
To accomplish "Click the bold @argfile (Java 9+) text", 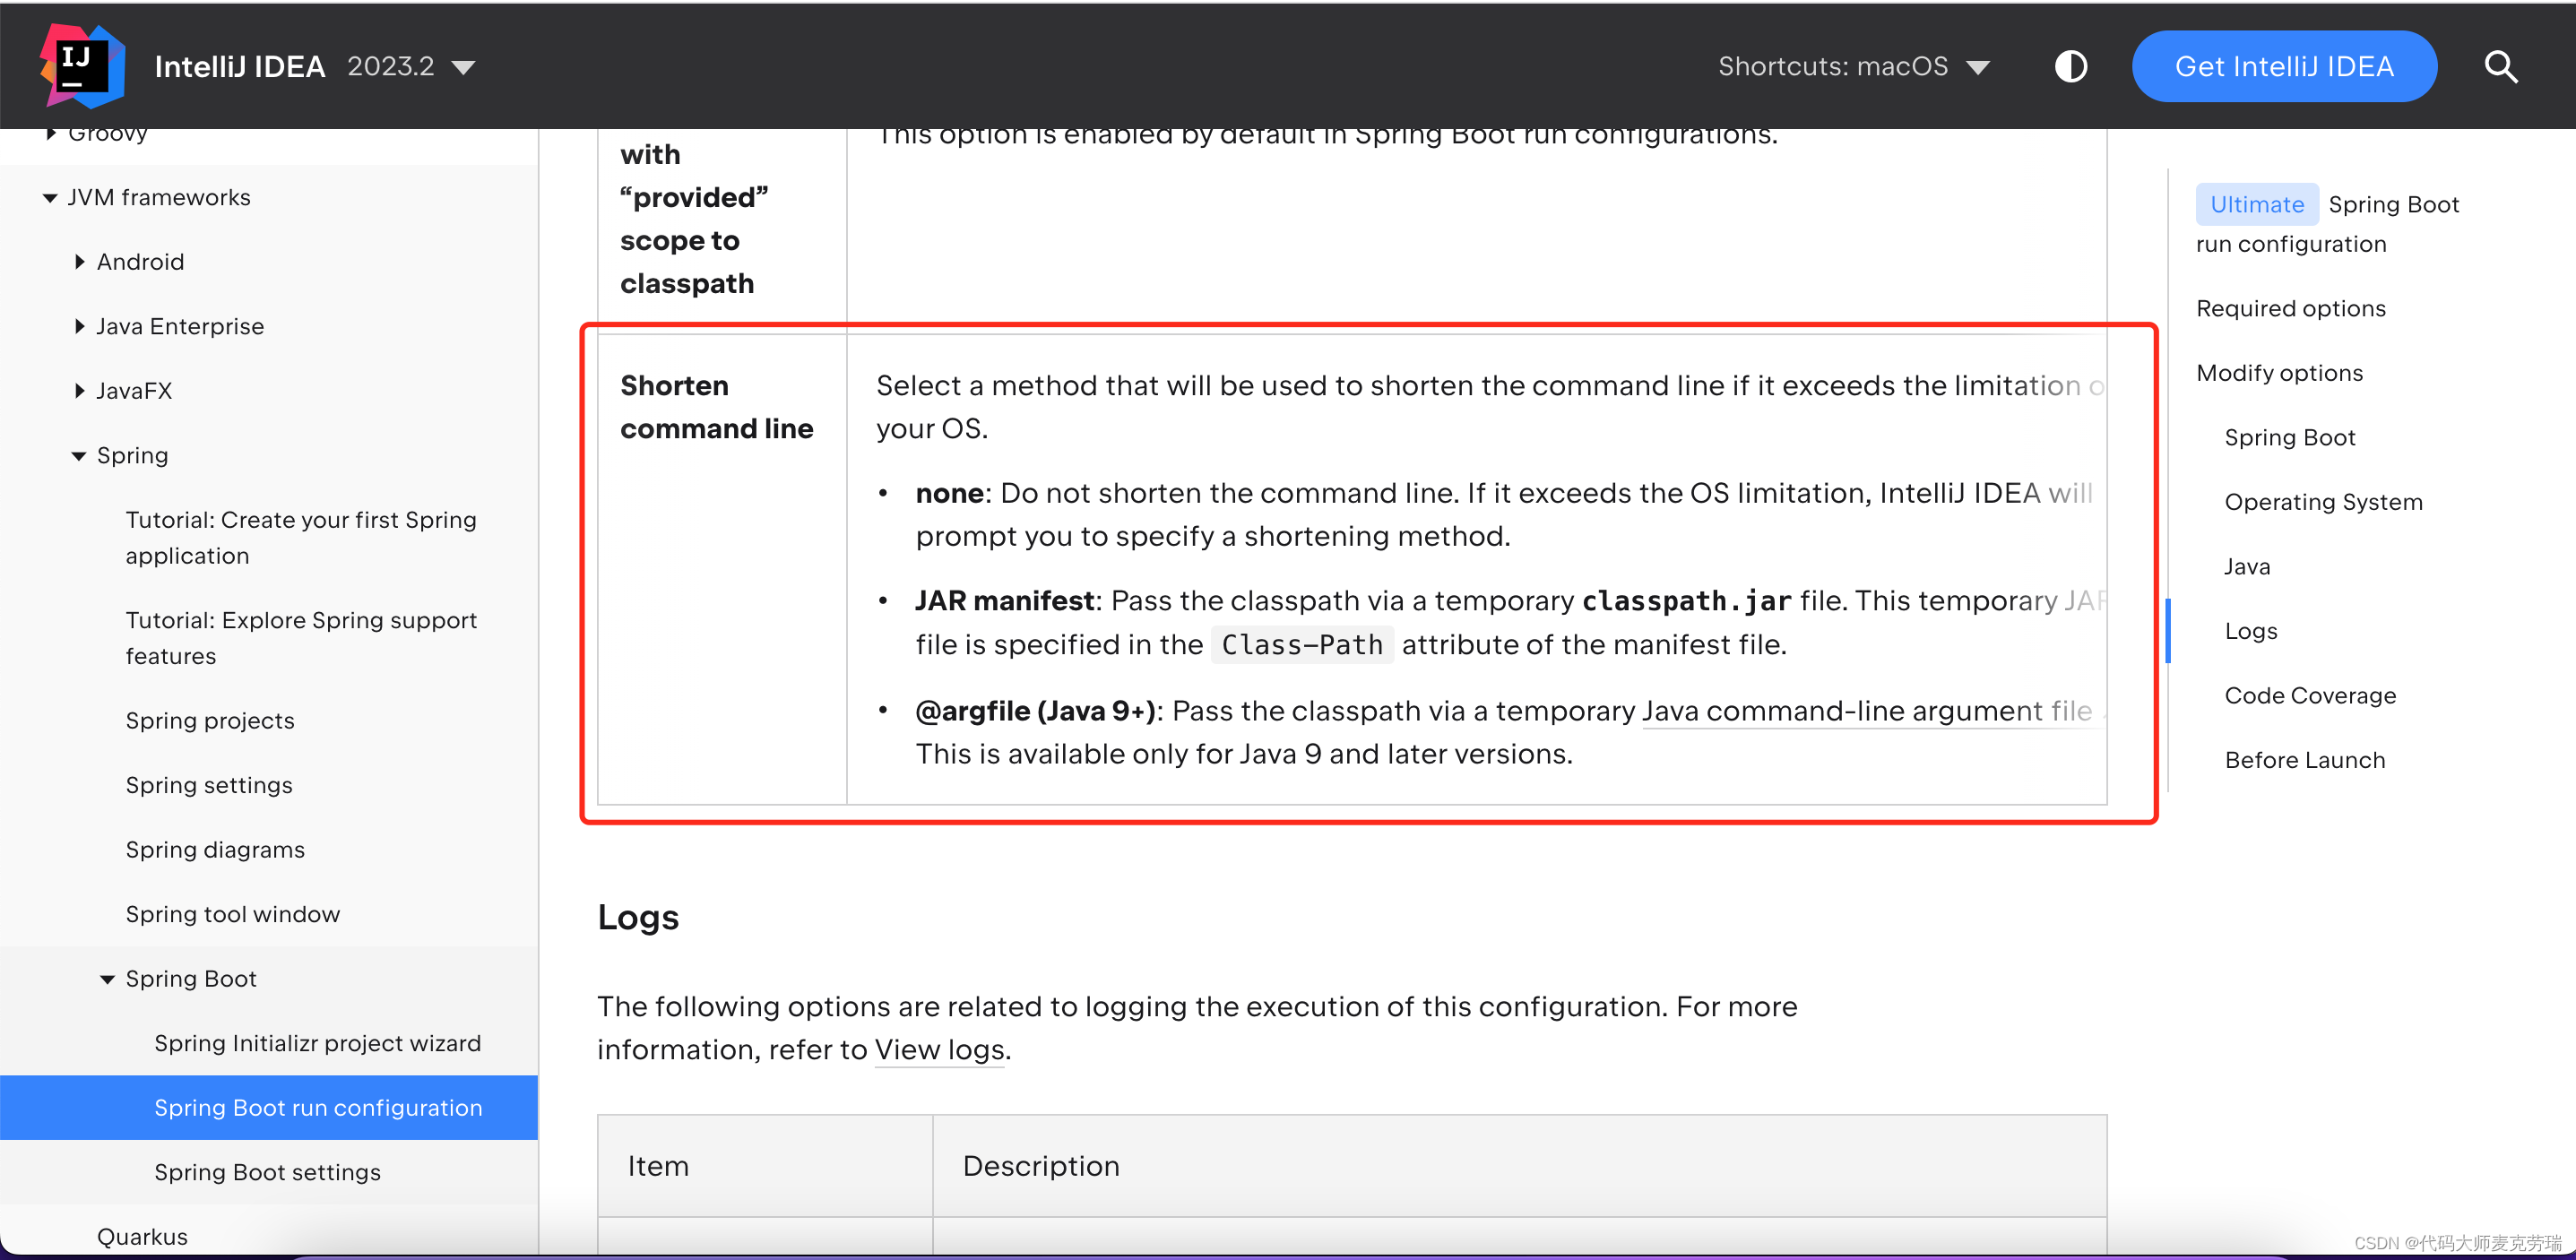I will pos(1035,711).
